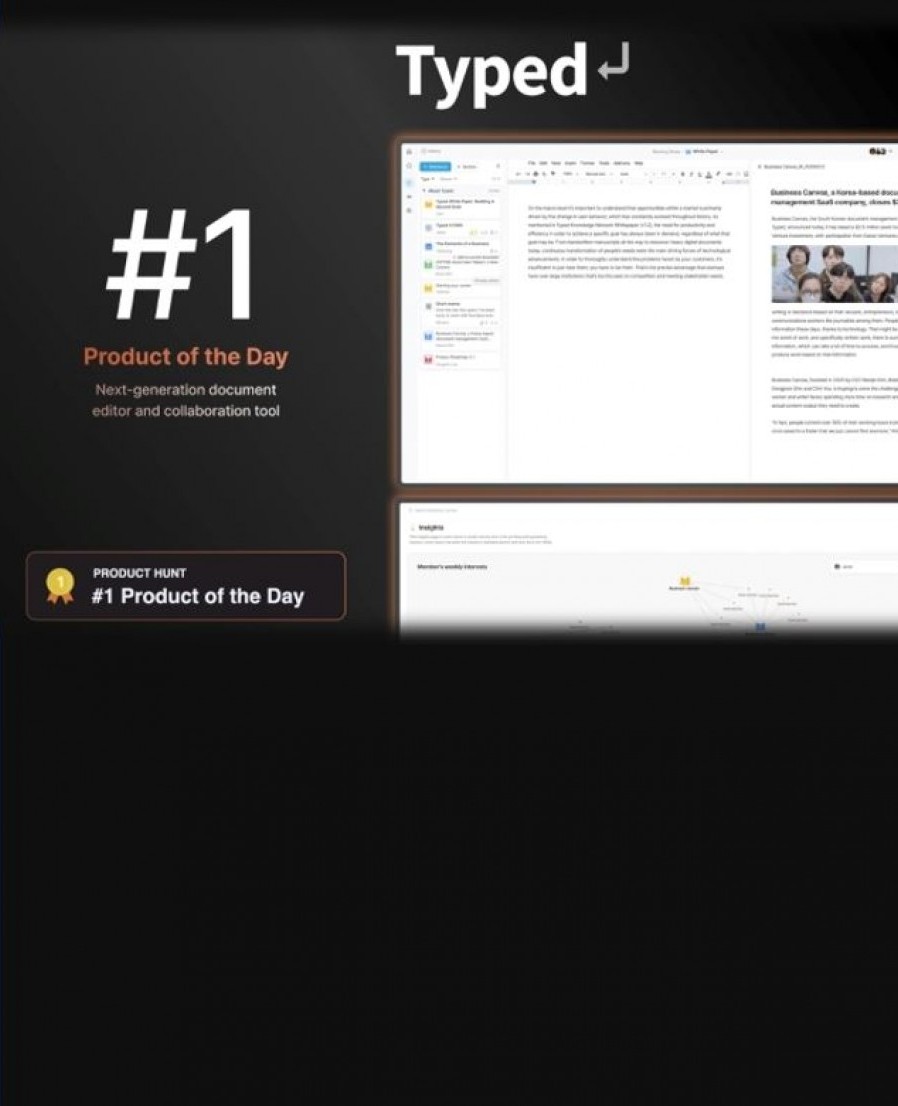This screenshot has height=1106, width=898.
Task: Click the collaborator avatars at top right
Action: [878, 152]
